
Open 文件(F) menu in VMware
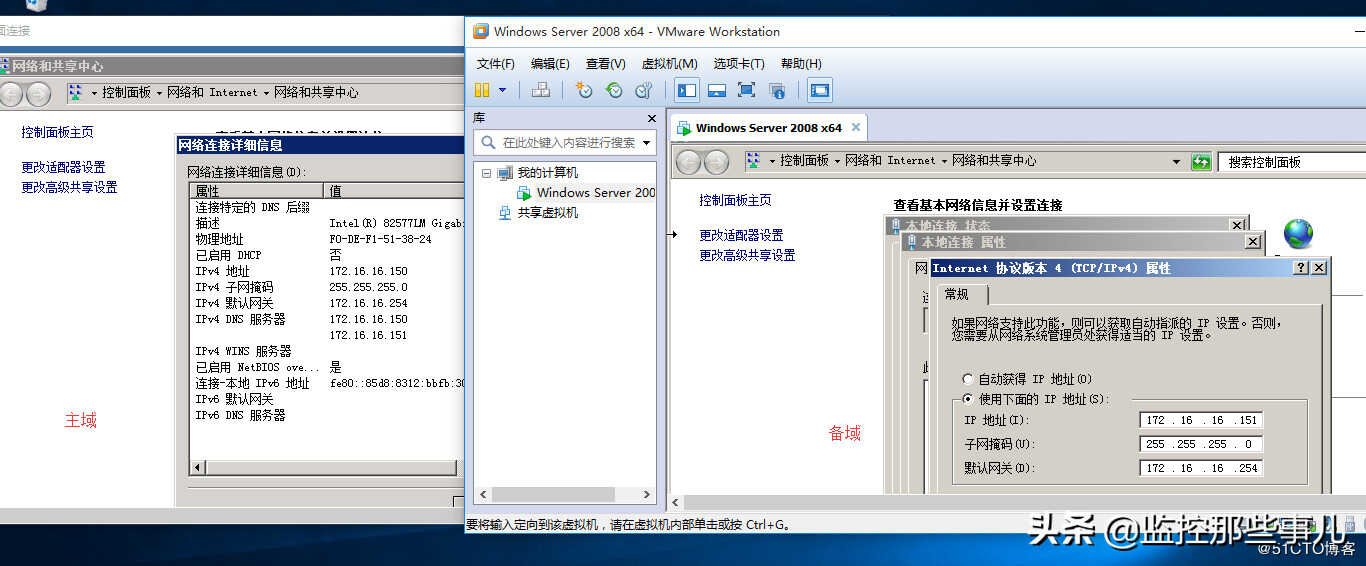click(x=496, y=63)
